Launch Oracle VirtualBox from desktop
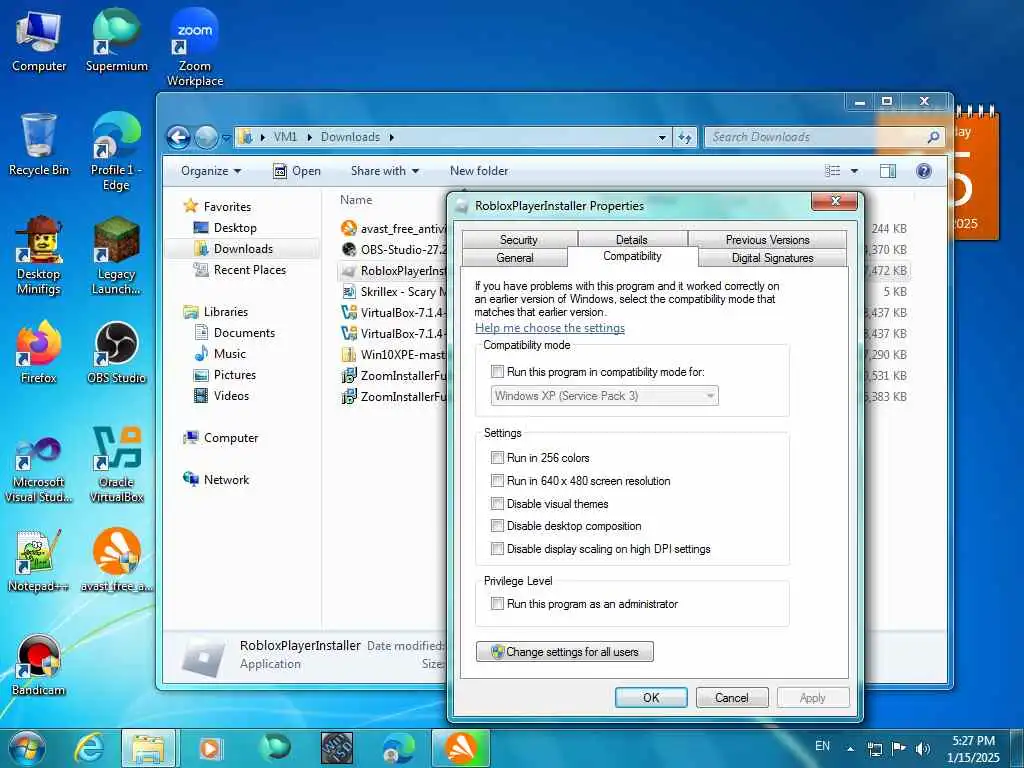The image size is (1024, 768). [116, 464]
